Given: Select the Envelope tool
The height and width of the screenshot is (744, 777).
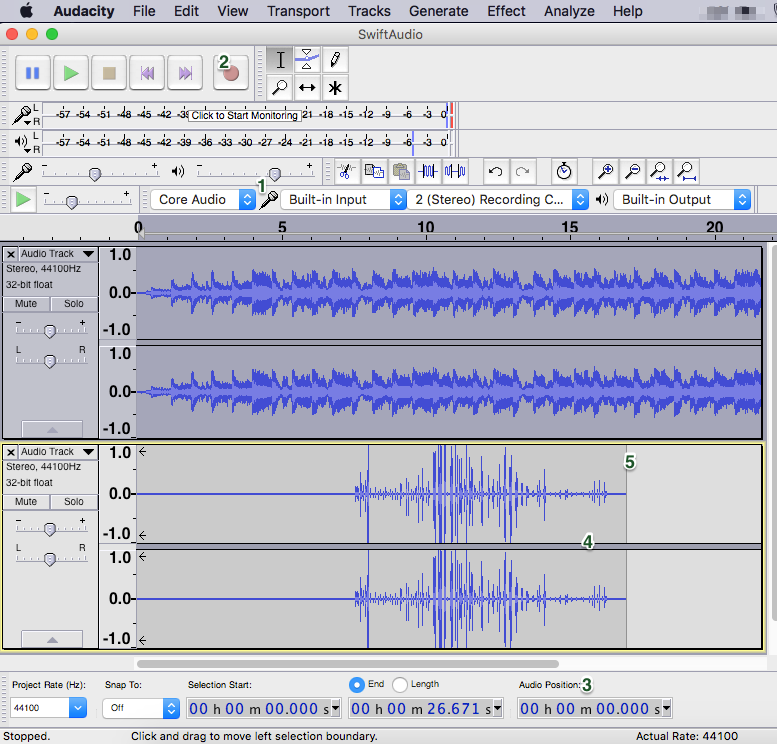Looking at the screenshot, I should pos(307,60).
